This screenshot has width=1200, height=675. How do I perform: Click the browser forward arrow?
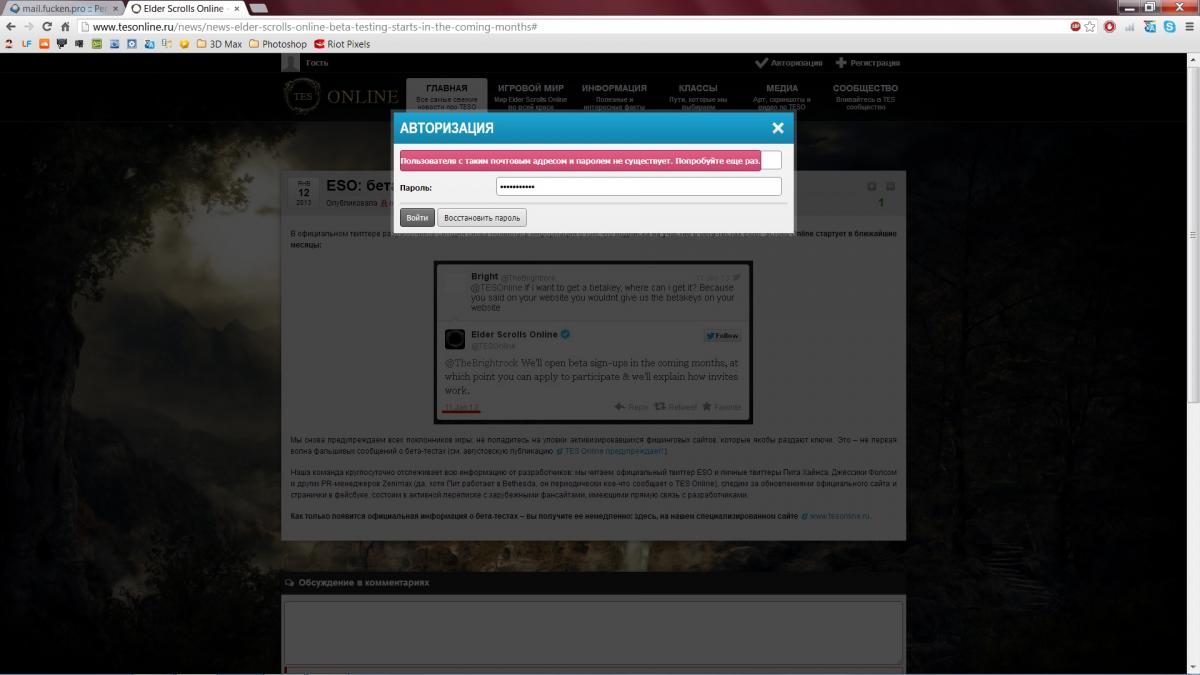(29, 26)
